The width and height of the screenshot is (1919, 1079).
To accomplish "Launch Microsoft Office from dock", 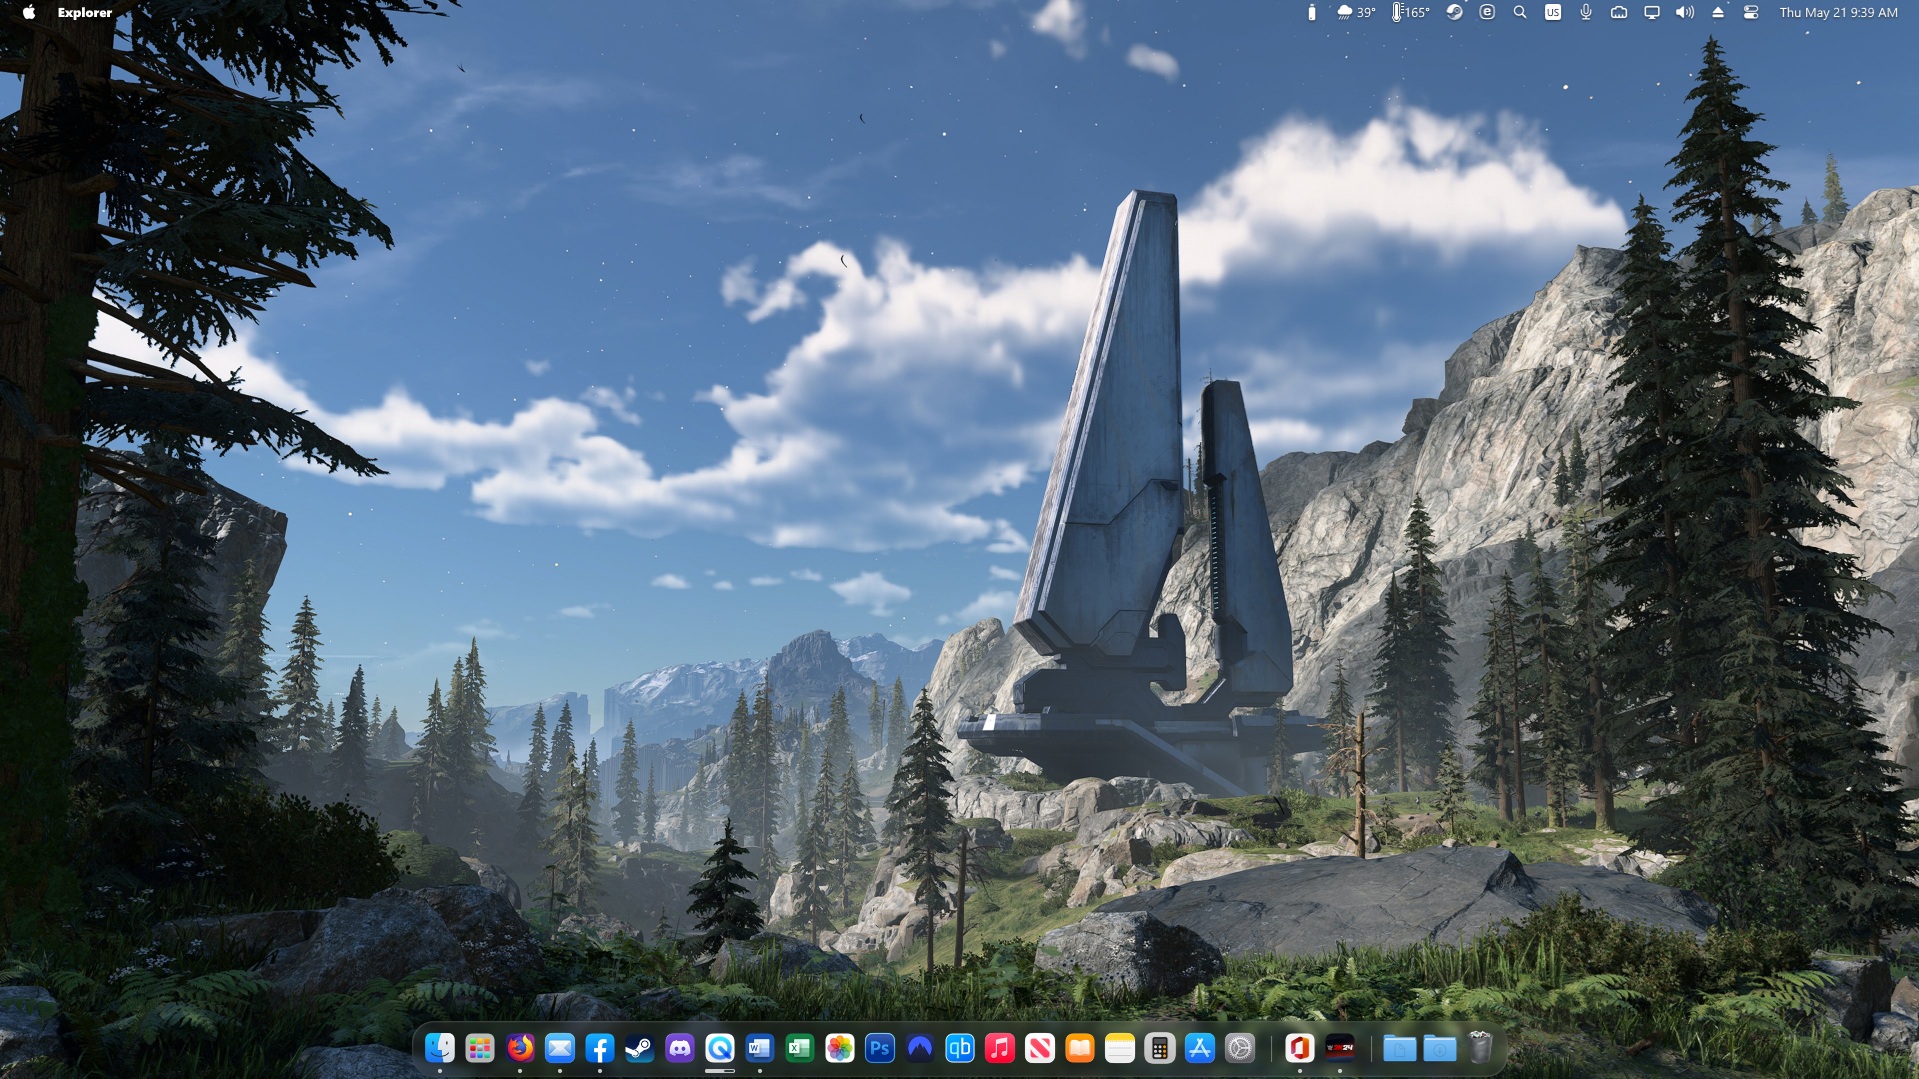I will coord(1300,1048).
